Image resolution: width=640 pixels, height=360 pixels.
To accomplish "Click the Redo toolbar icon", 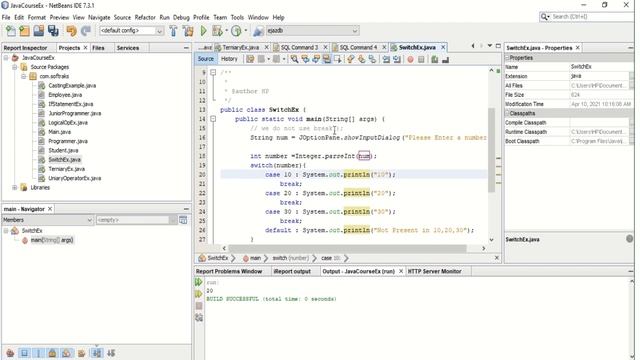I will (86, 31).
